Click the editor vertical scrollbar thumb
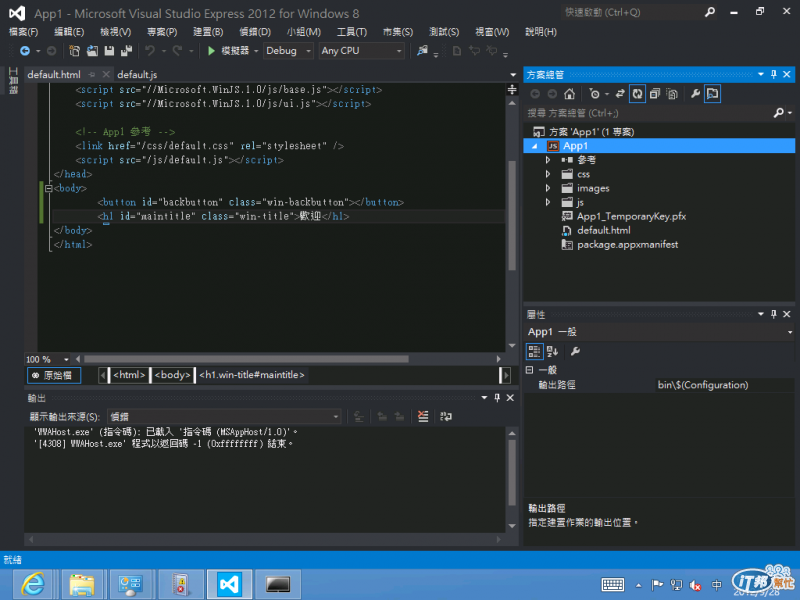 (512, 215)
